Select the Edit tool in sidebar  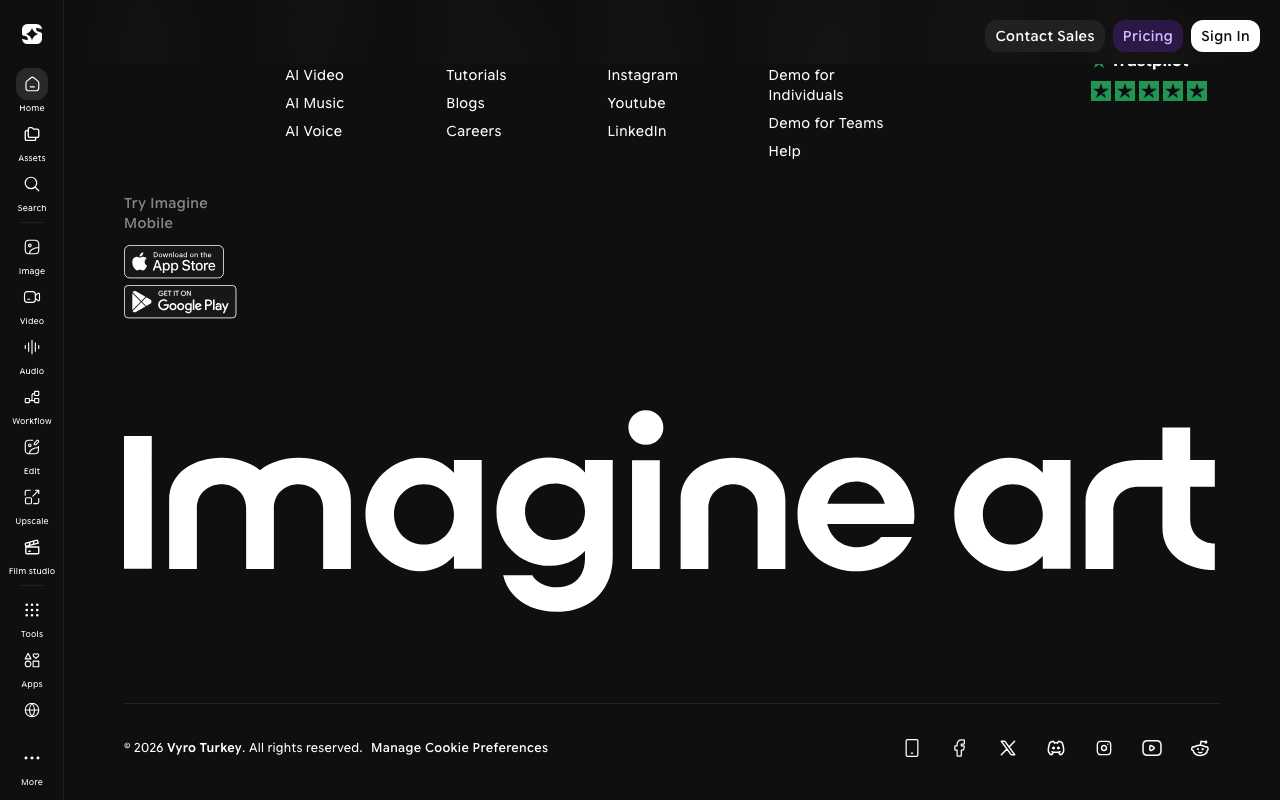(32, 455)
